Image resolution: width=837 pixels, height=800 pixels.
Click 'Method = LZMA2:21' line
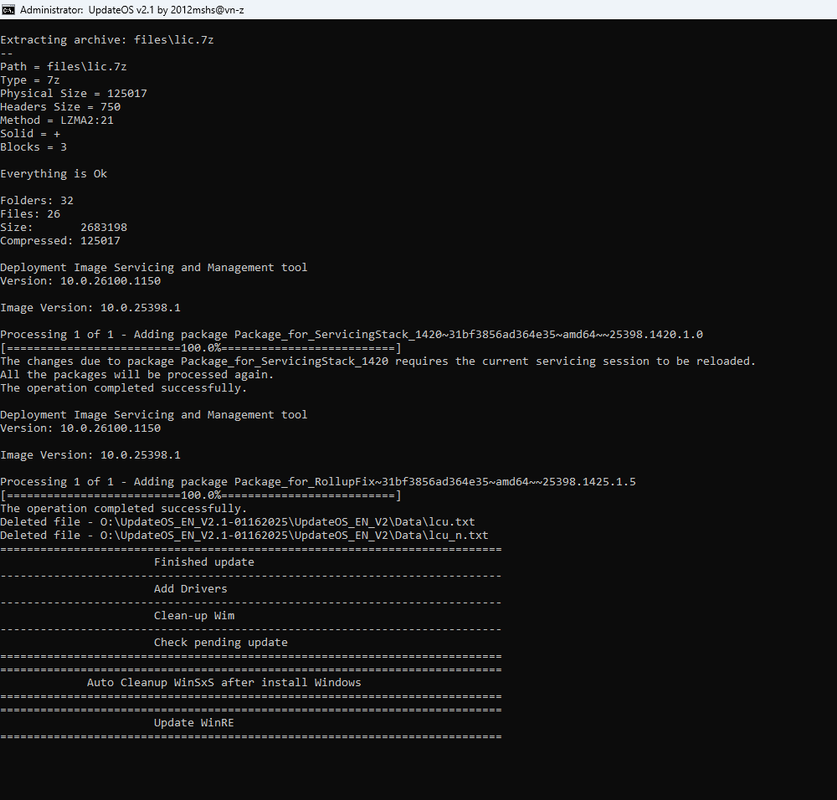coord(57,120)
